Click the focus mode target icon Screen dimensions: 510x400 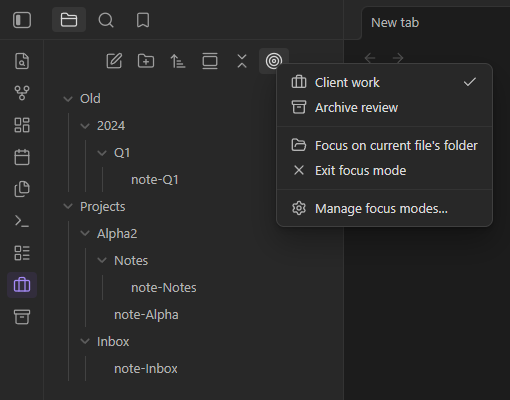pos(274,61)
